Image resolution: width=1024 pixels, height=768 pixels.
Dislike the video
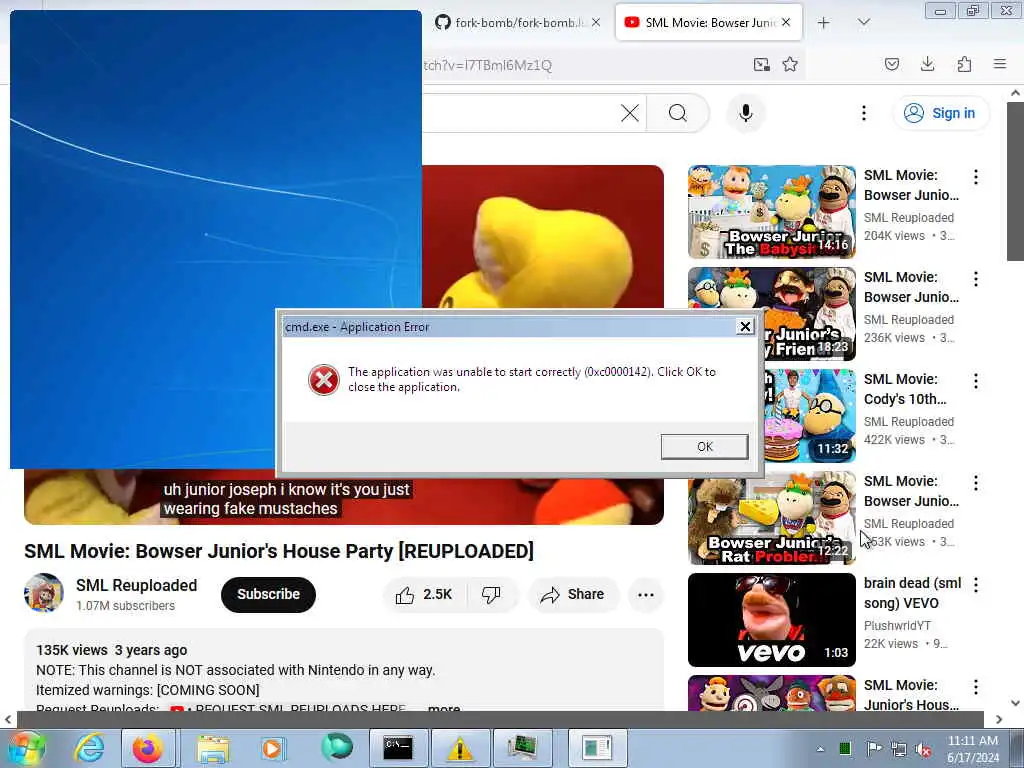pos(491,594)
